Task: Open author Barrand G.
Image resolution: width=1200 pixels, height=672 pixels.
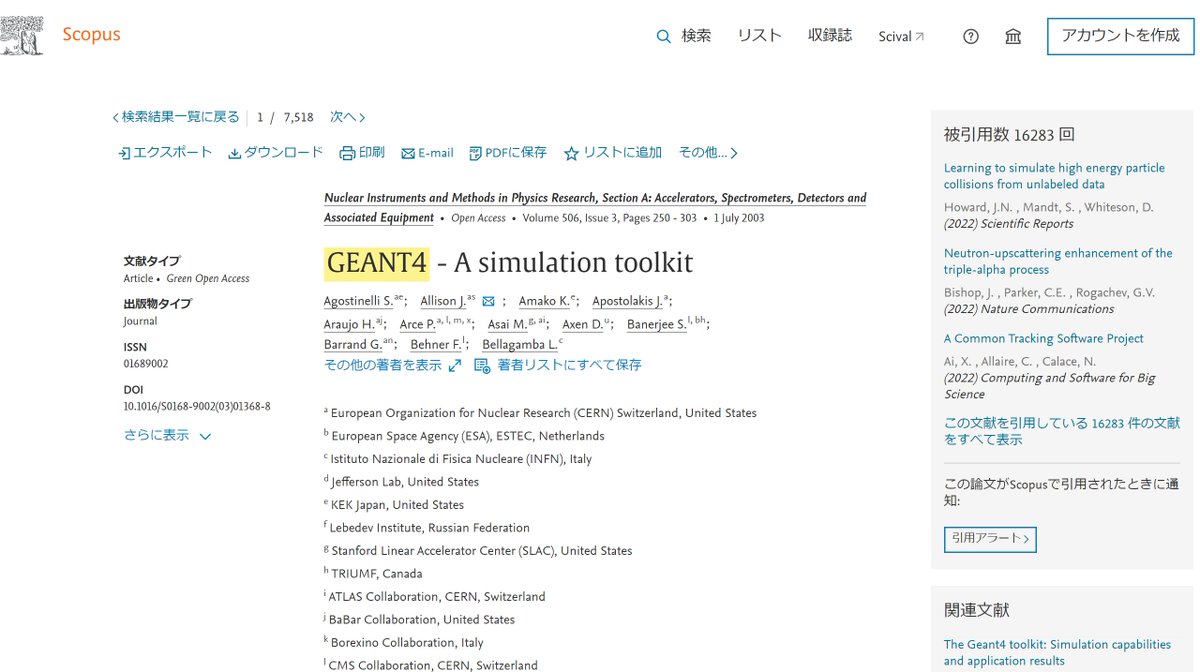Action: [x=353, y=345]
